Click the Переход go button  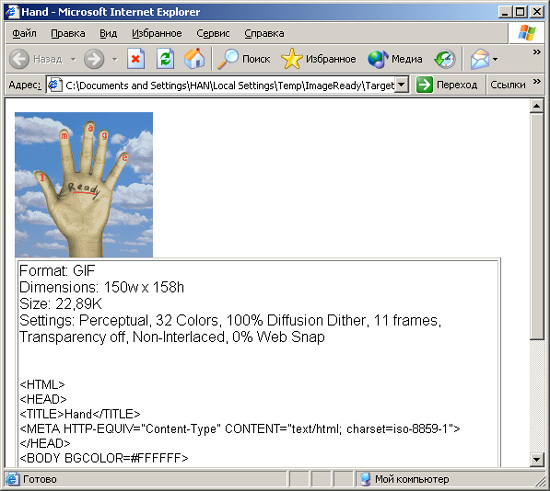(x=446, y=85)
